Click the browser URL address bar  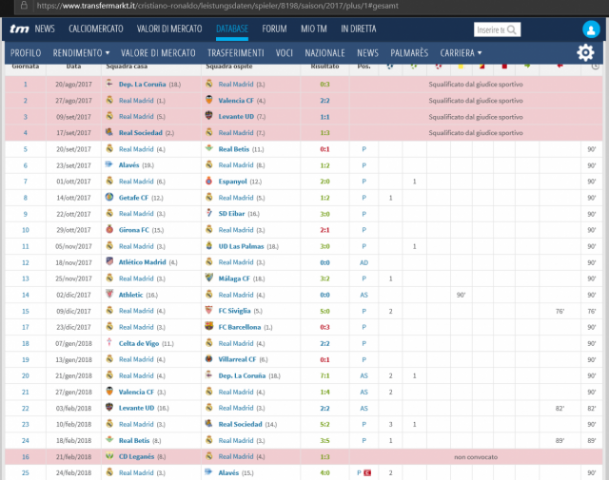tap(218, 5)
